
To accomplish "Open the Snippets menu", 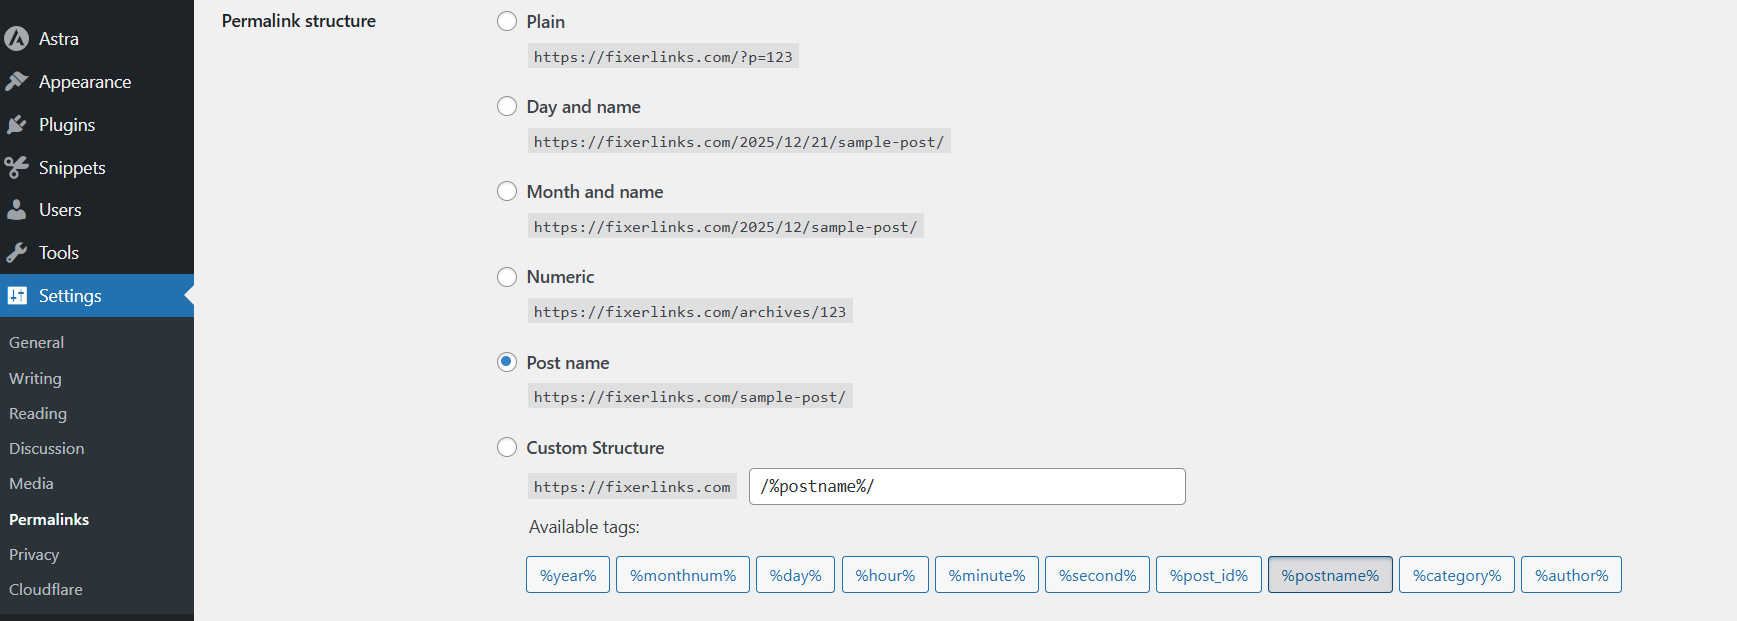I will [97, 168].
